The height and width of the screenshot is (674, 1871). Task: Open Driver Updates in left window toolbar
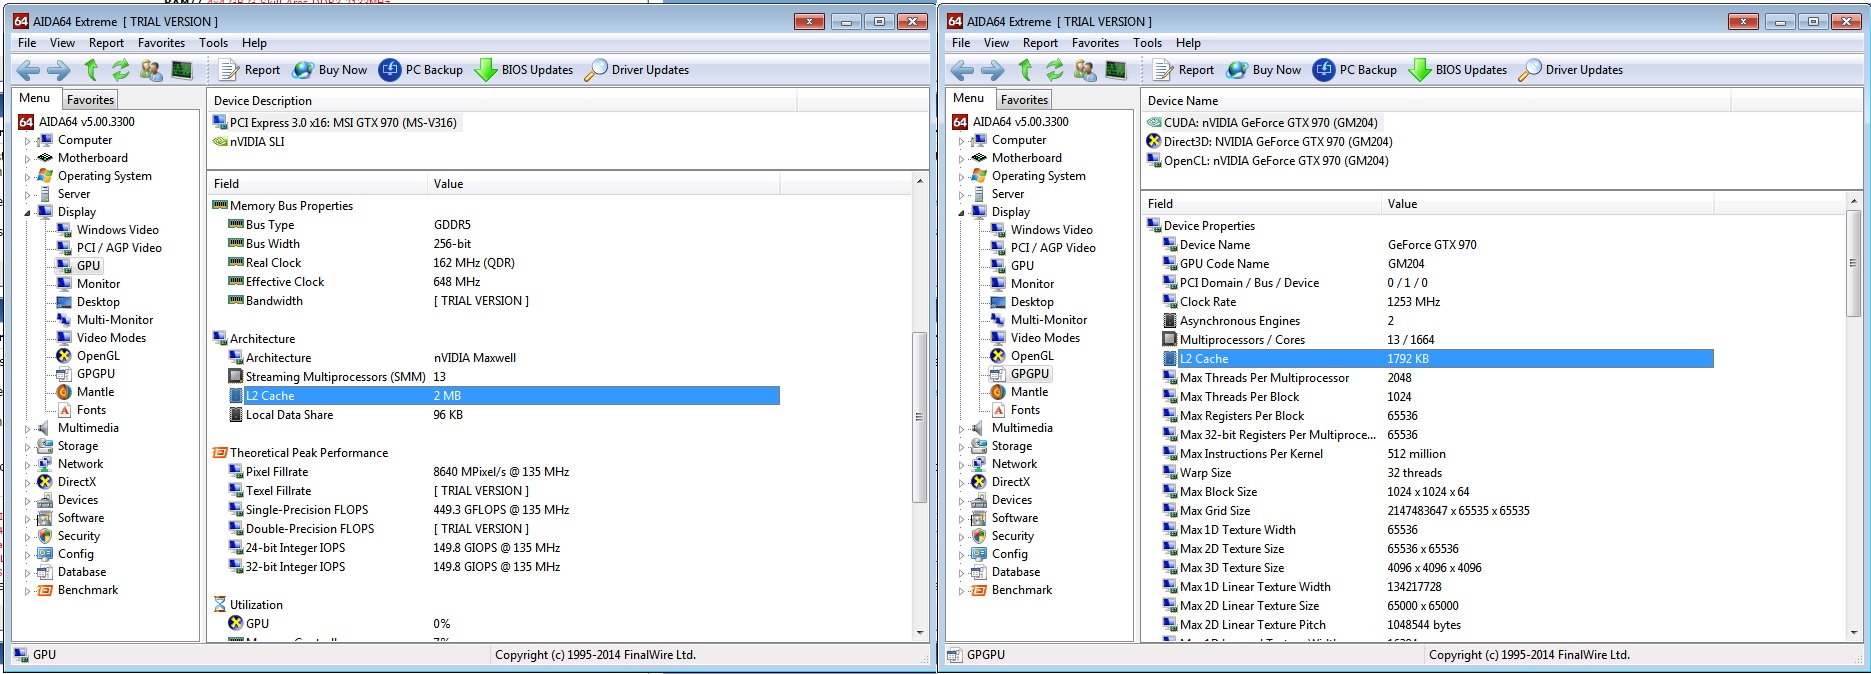coord(637,70)
